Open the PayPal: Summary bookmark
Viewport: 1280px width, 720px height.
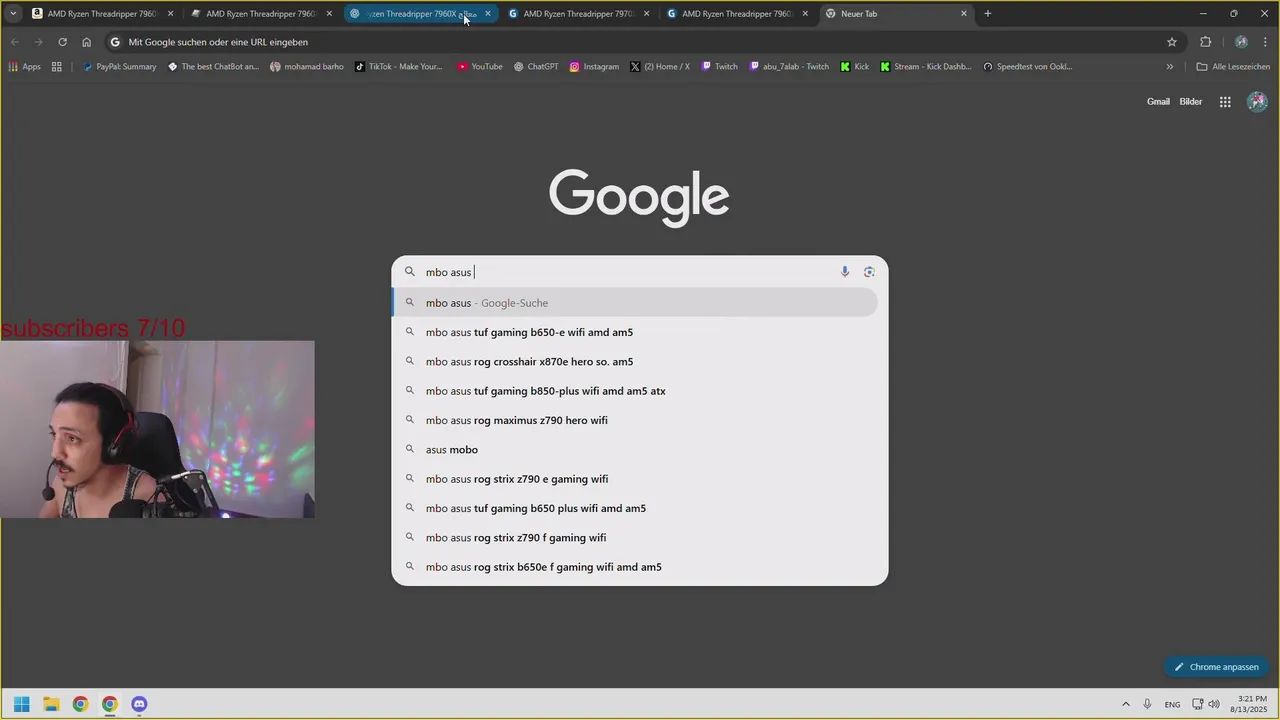click(120, 67)
